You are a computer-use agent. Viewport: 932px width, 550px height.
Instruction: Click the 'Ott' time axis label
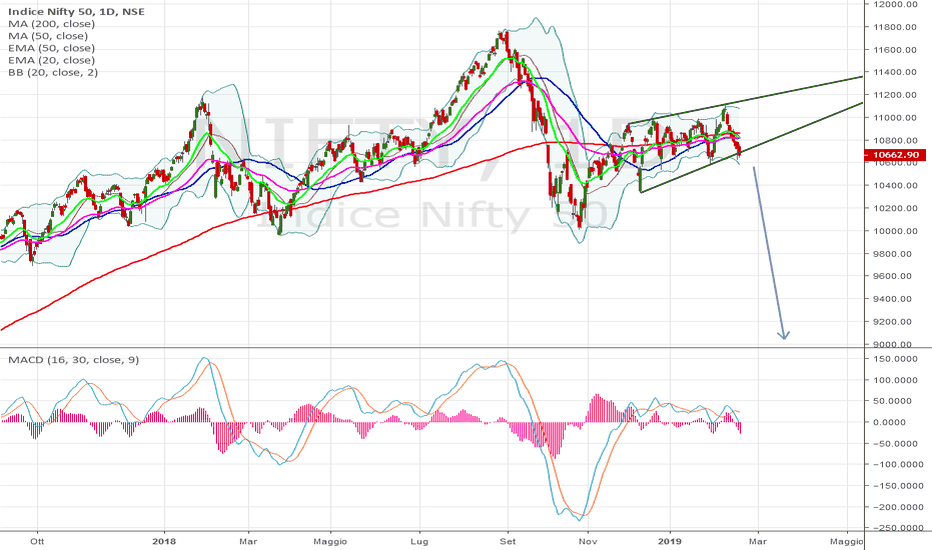tap(37, 542)
